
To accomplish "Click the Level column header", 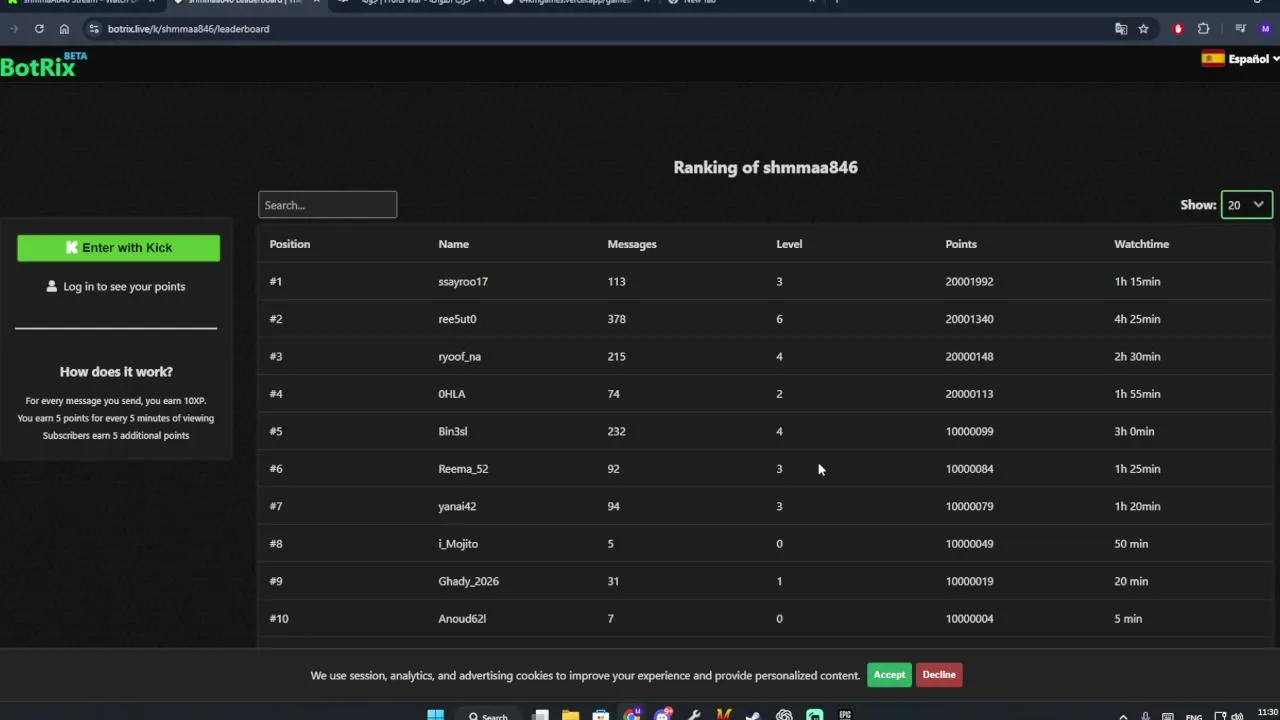I will point(789,244).
